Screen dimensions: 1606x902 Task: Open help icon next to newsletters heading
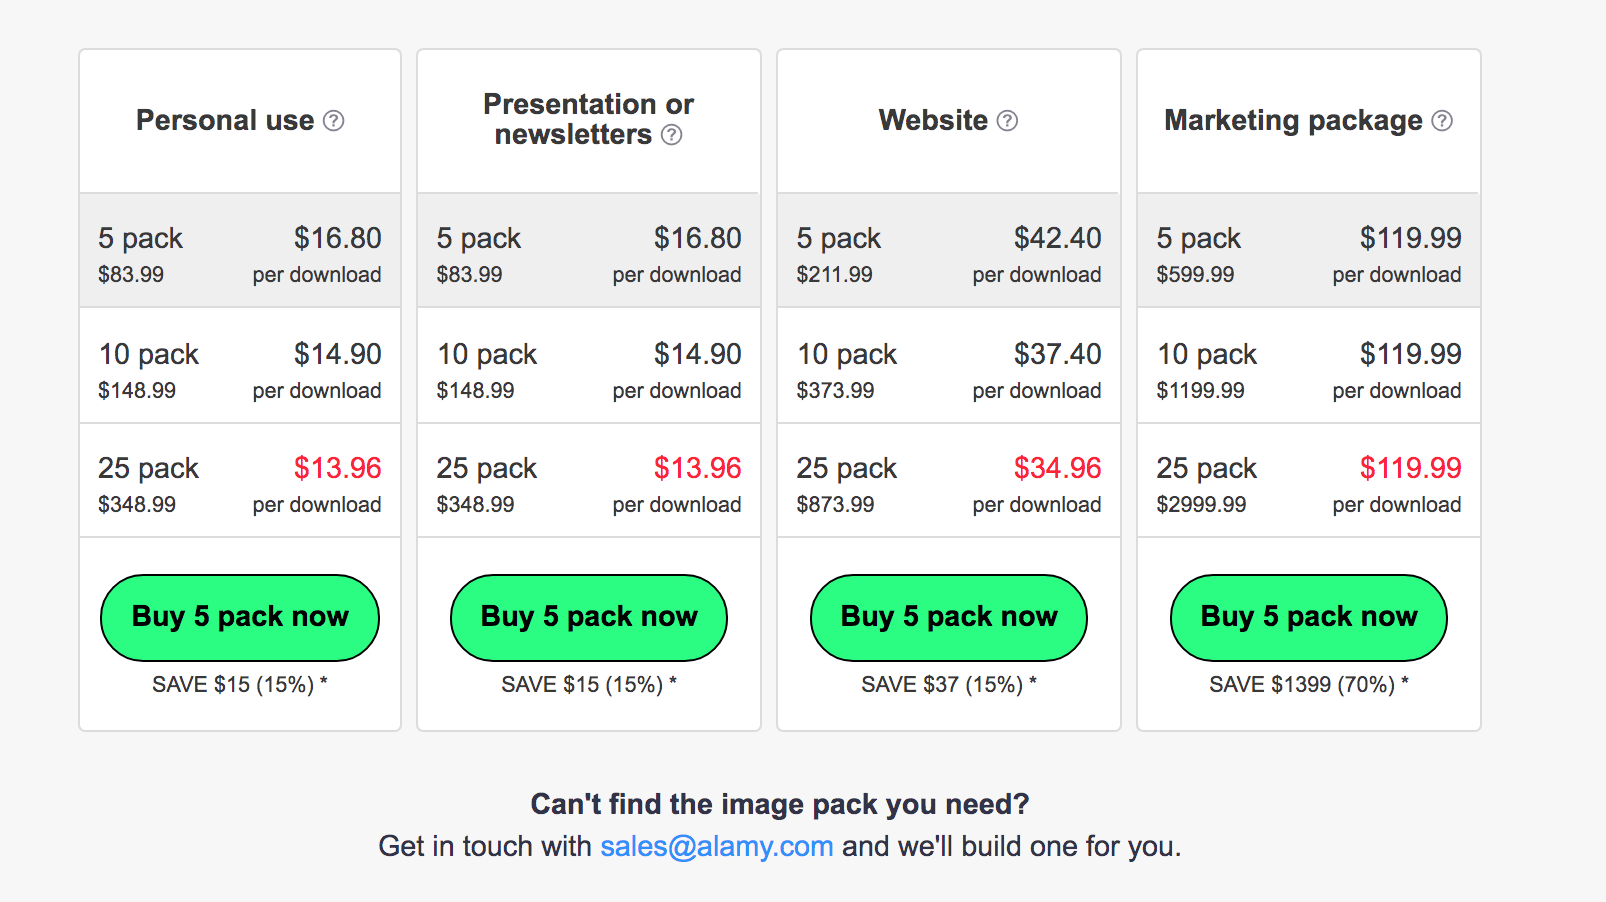point(672,135)
